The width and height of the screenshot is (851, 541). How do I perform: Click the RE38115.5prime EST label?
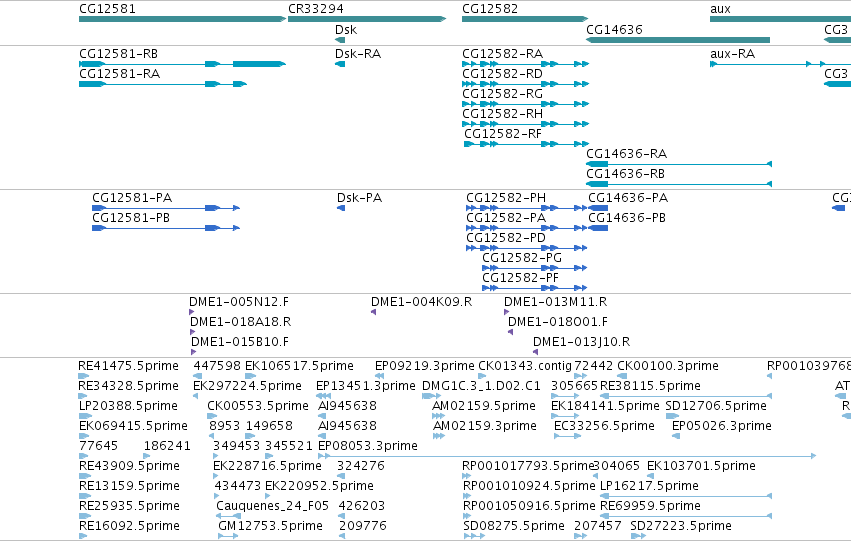pyautogui.click(x=650, y=386)
